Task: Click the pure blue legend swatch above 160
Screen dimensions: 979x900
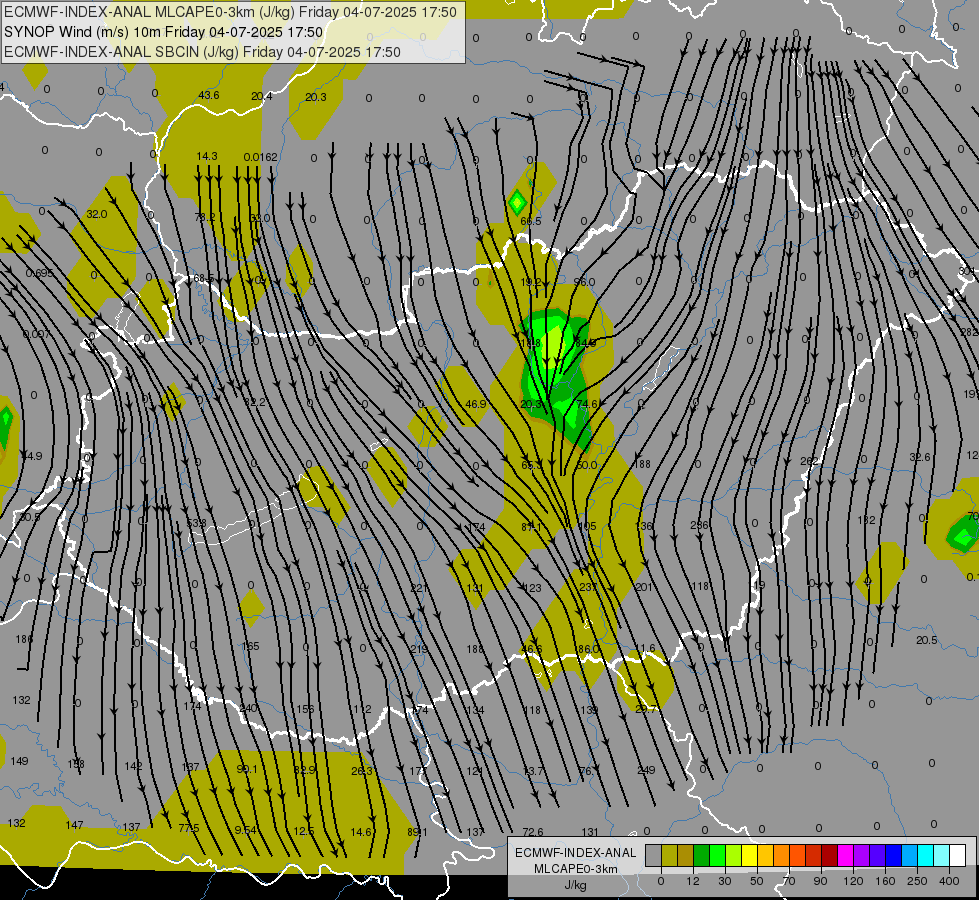Action: click(x=893, y=855)
